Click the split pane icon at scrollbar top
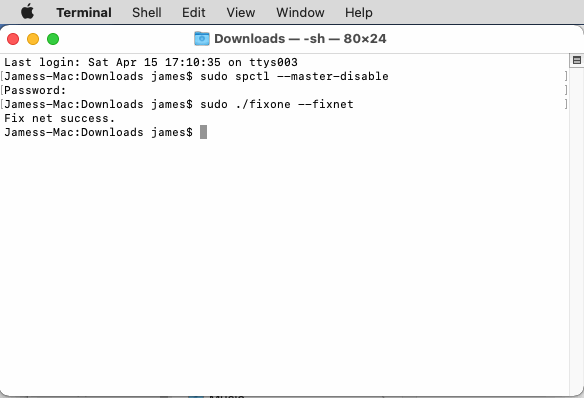The image size is (584, 398). [577, 60]
